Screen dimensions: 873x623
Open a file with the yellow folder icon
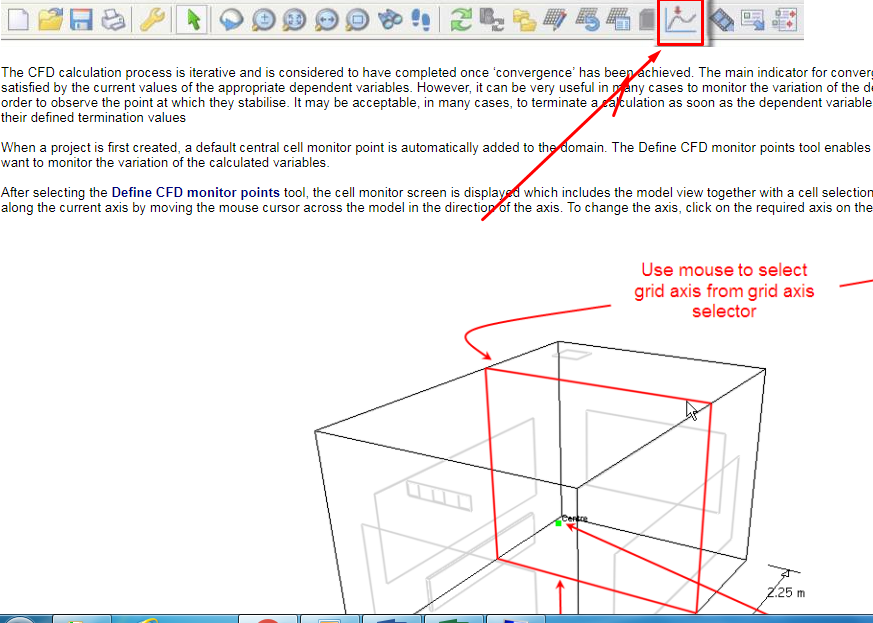(x=50, y=20)
